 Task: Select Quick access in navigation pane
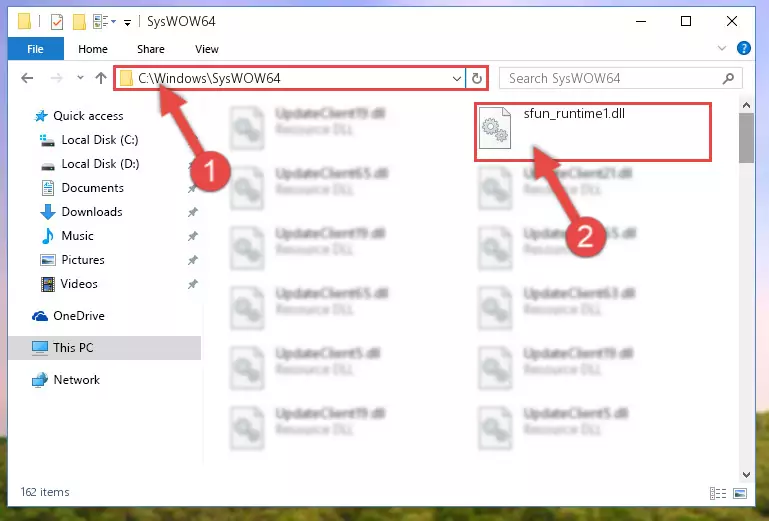pyautogui.click(x=88, y=116)
